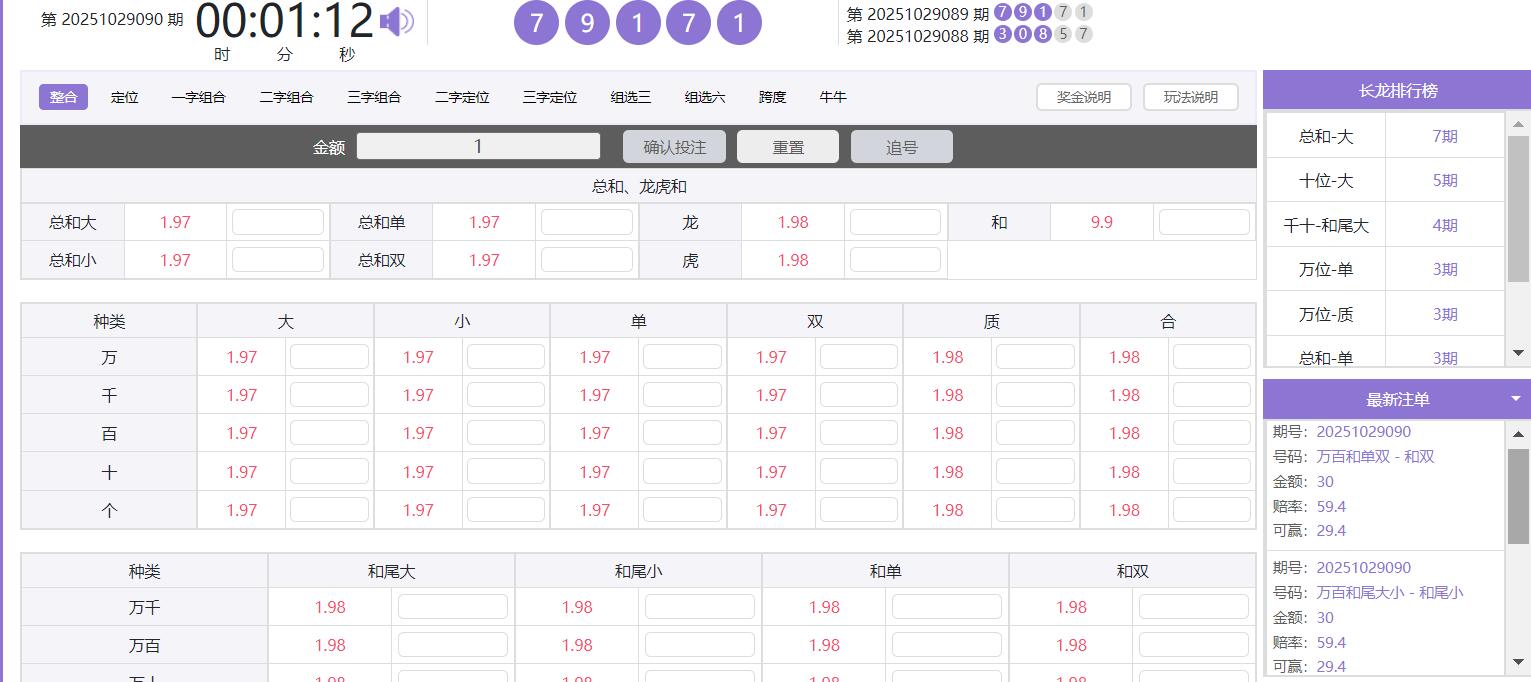This screenshot has width=1531, height=682.
Task: Click 万百和单双 - 和双 bet record link
Action: (x=1375, y=457)
